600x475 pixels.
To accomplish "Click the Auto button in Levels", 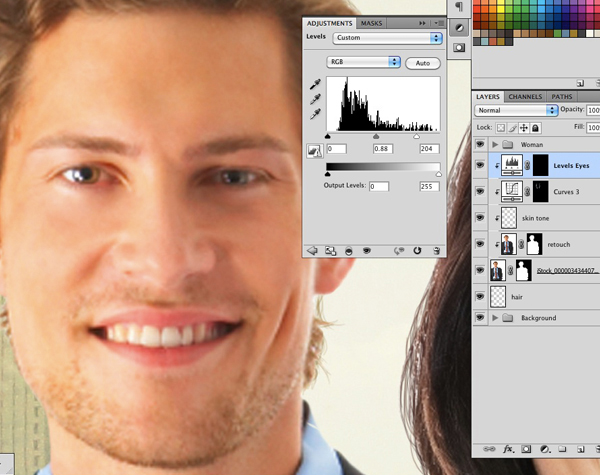I will tap(423, 62).
